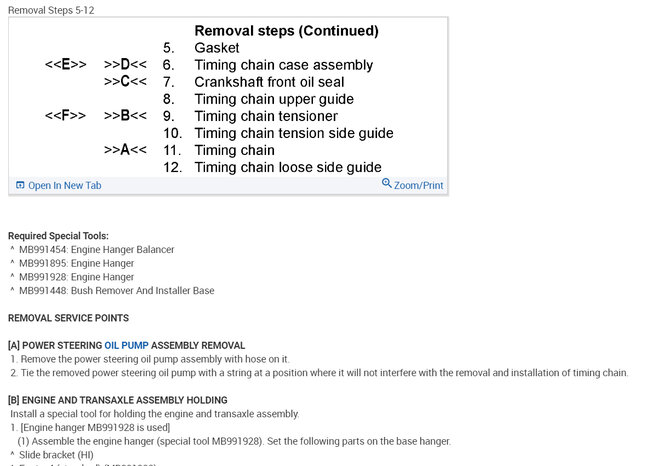The height and width of the screenshot is (466, 650).
Task: Click the <<F>> service point marker
Action: [66, 116]
